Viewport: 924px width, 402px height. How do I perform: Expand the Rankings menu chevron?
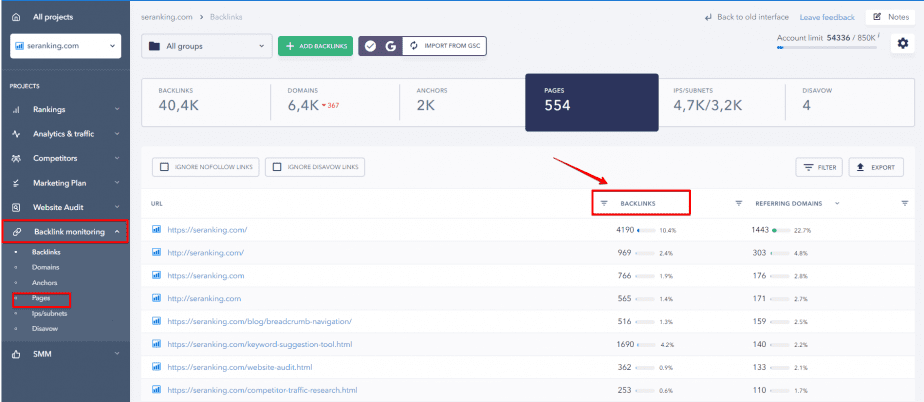click(117, 110)
